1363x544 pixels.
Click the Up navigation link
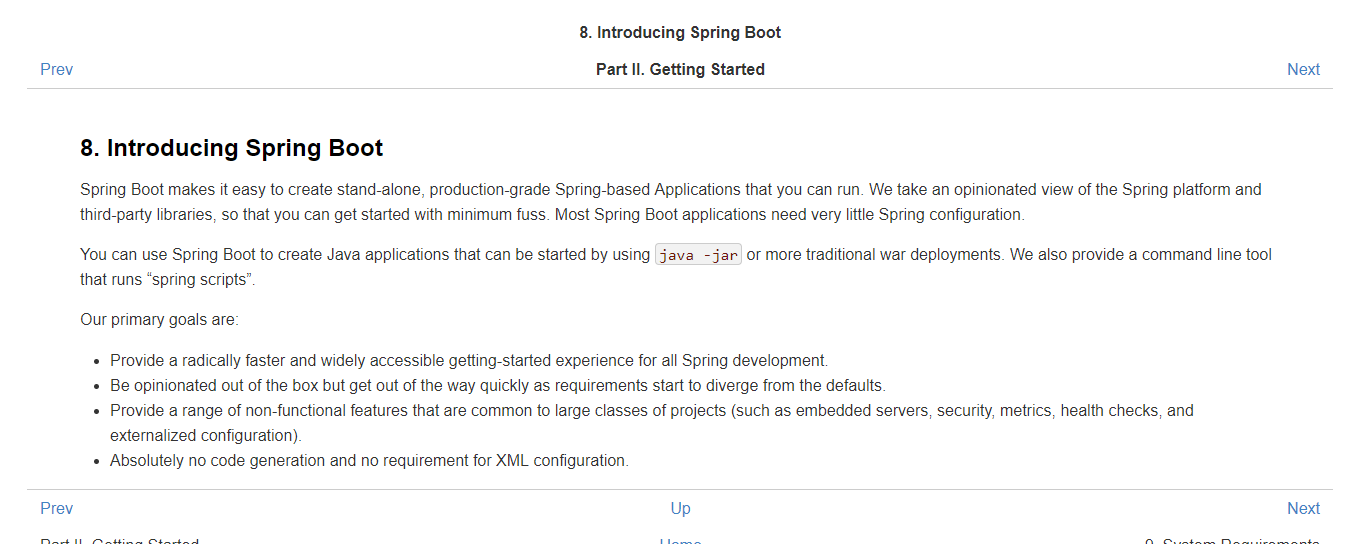coord(680,508)
